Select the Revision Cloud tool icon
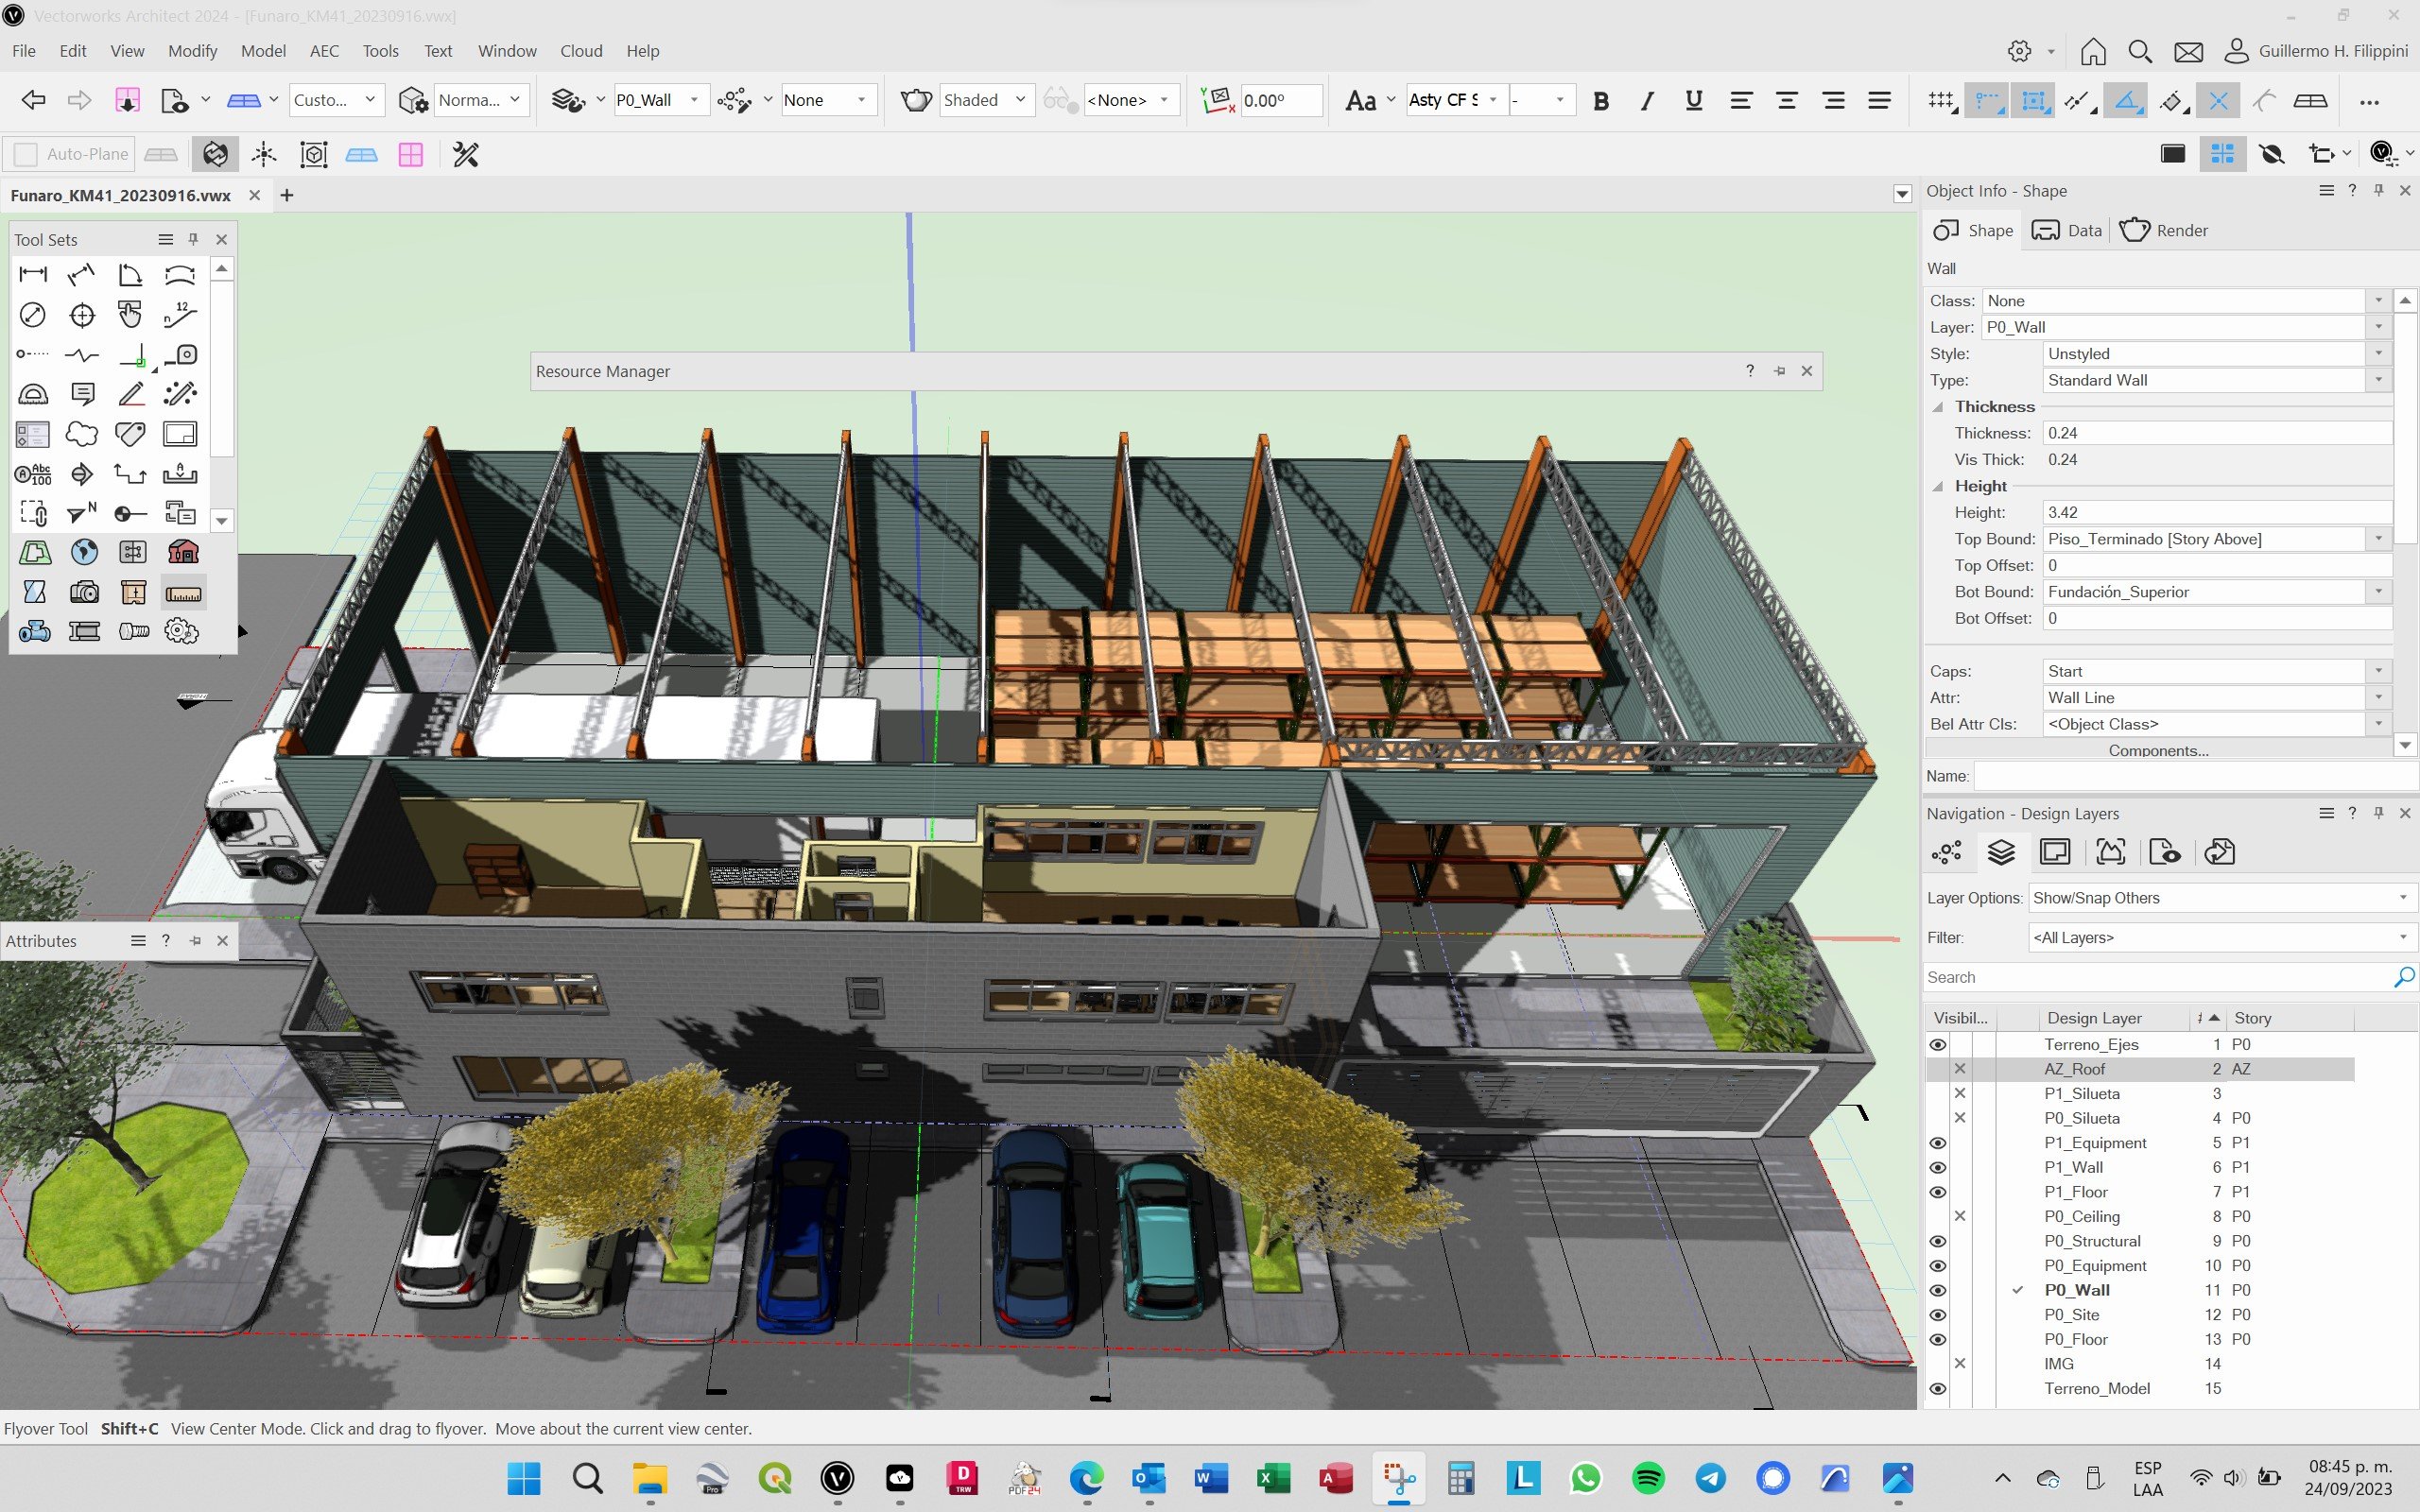Image resolution: width=2420 pixels, height=1512 pixels. click(x=82, y=434)
